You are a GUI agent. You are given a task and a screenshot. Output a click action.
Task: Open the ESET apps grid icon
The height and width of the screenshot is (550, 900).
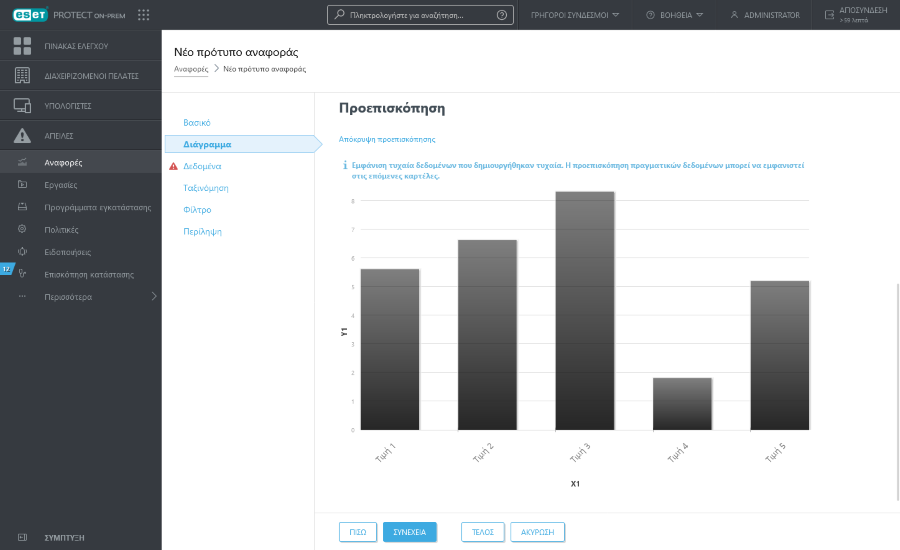coord(143,15)
